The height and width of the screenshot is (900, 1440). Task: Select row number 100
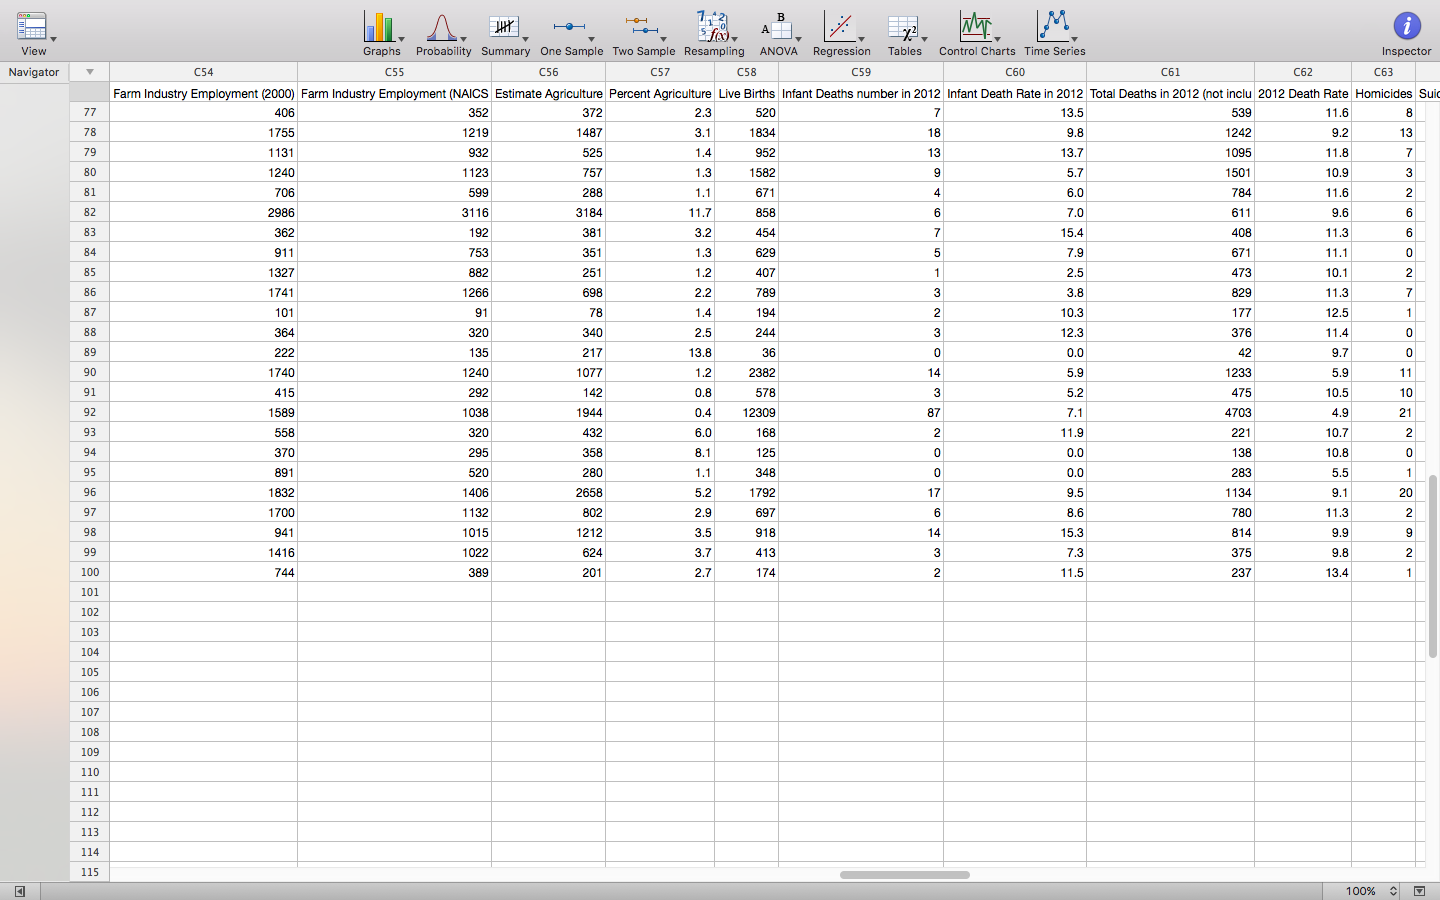point(90,572)
